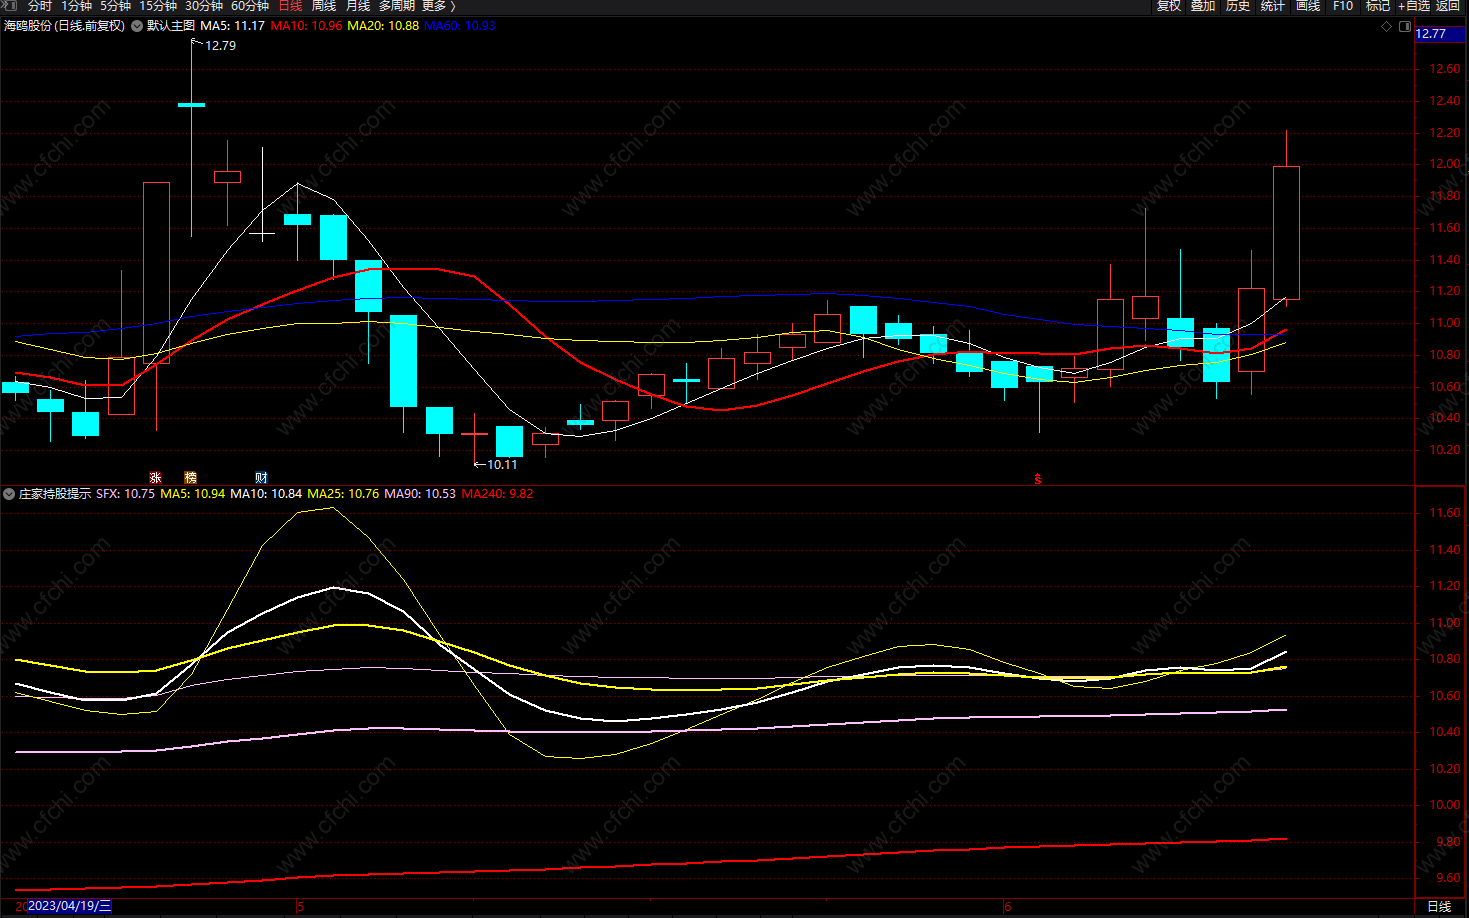Add stock via +自选 button
The image size is (1469, 918).
pos(1414,5)
